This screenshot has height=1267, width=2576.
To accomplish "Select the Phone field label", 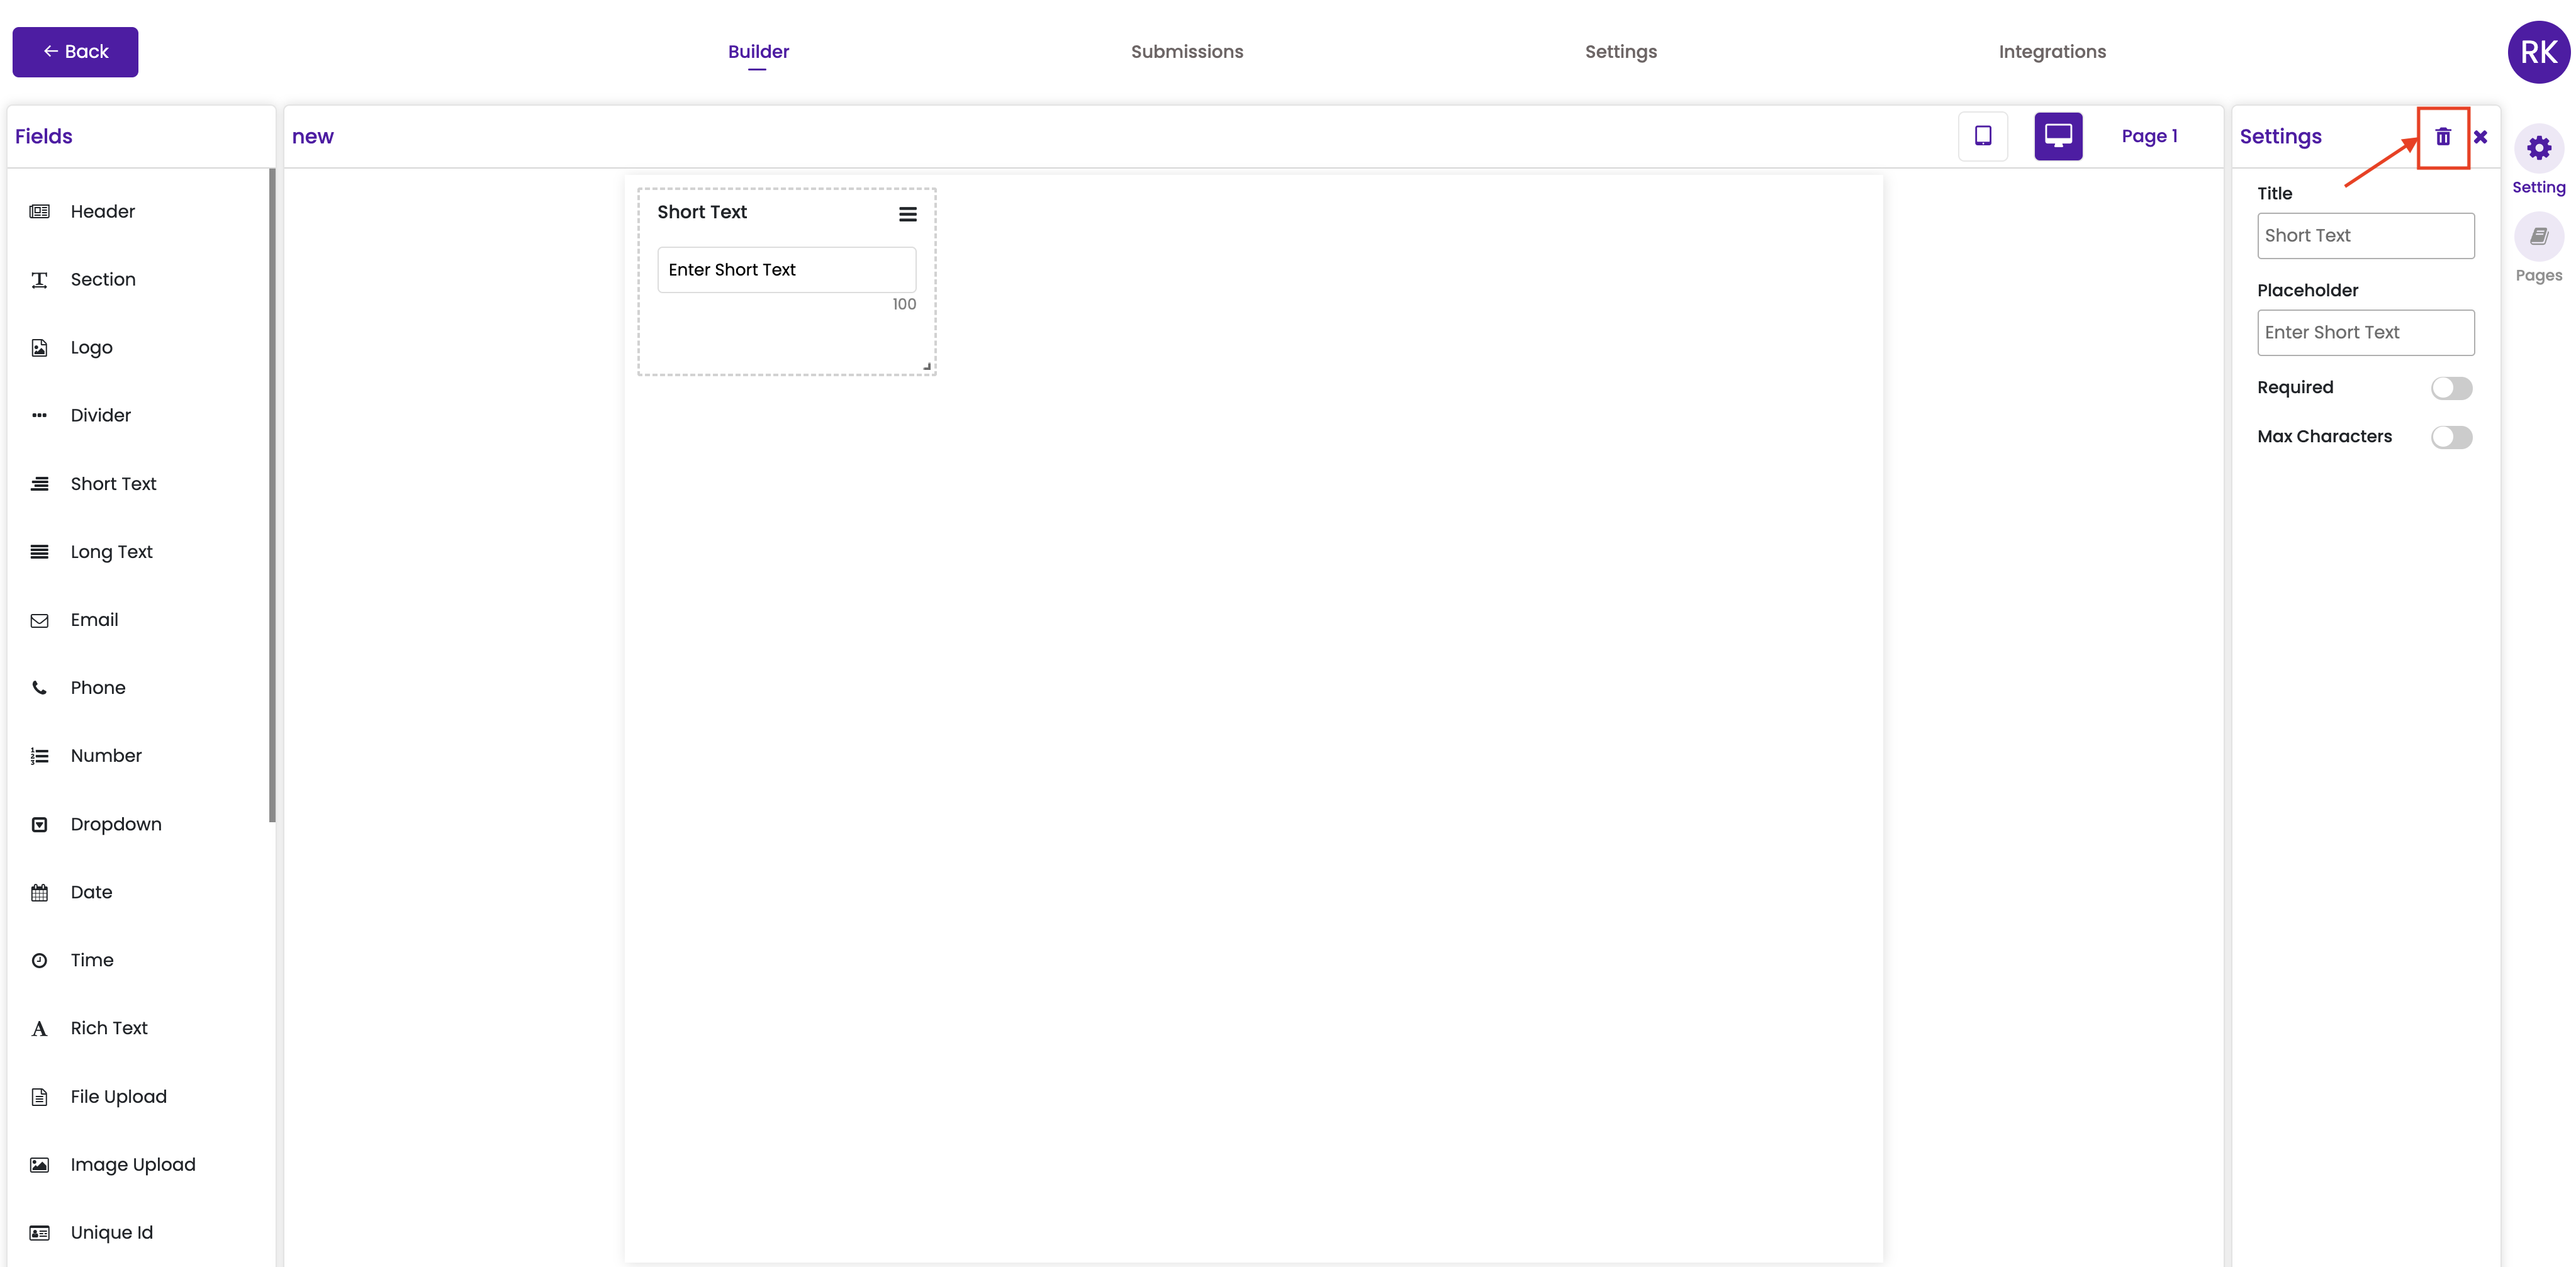I will click(x=98, y=688).
